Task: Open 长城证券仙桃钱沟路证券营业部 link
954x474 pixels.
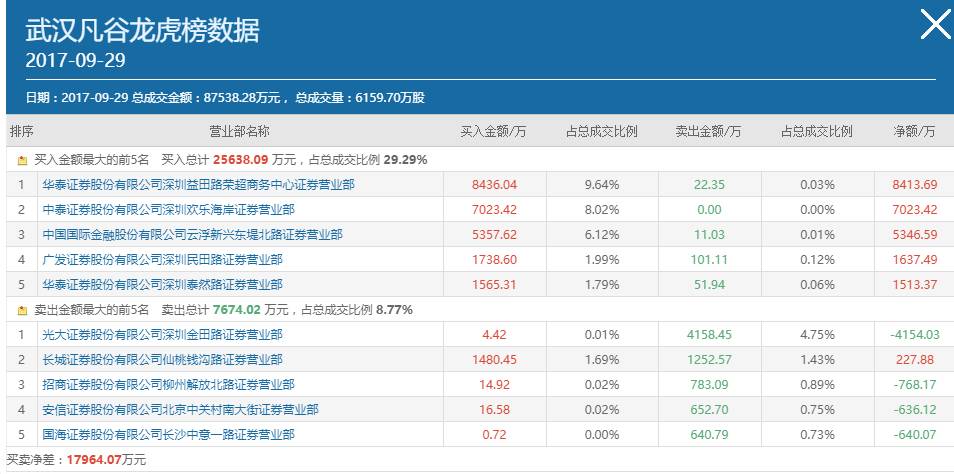Action: tap(162, 360)
